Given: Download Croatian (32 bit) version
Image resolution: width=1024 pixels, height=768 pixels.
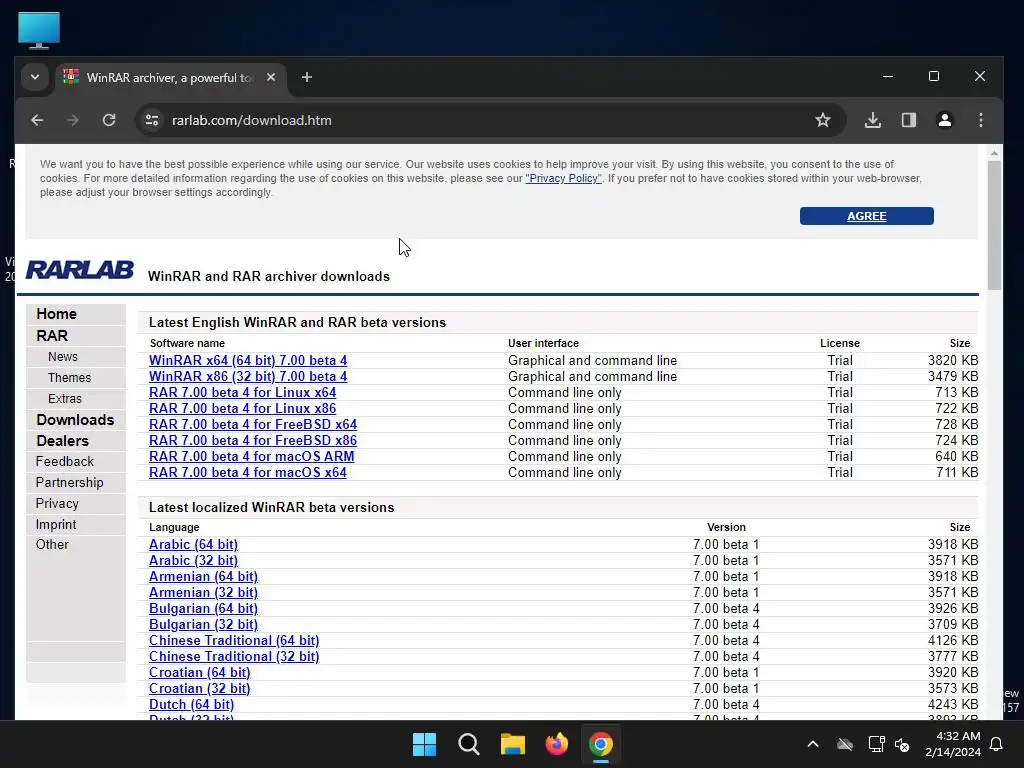Looking at the screenshot, I should coord(199,688).
